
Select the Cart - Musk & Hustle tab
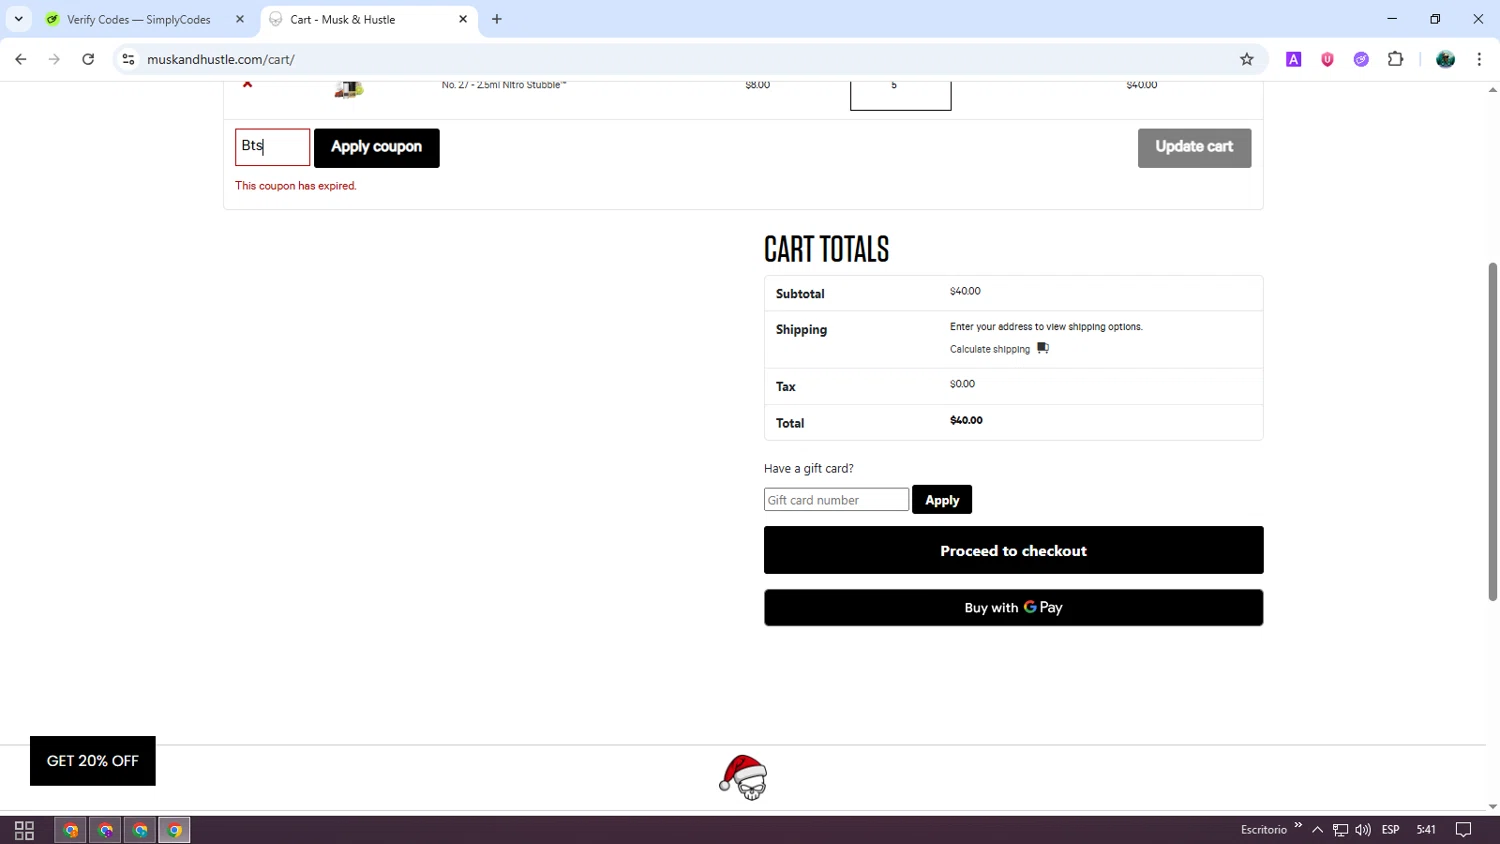[x=343, y=19]
